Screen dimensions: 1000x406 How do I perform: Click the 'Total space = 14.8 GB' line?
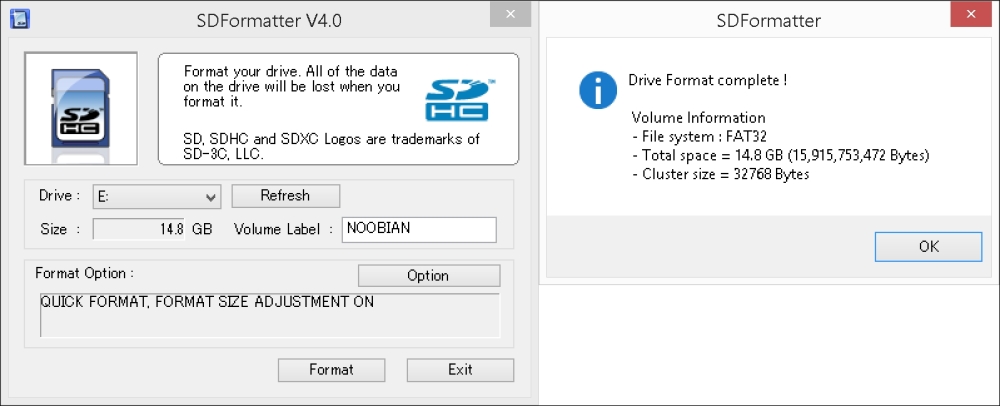[781, 156]
